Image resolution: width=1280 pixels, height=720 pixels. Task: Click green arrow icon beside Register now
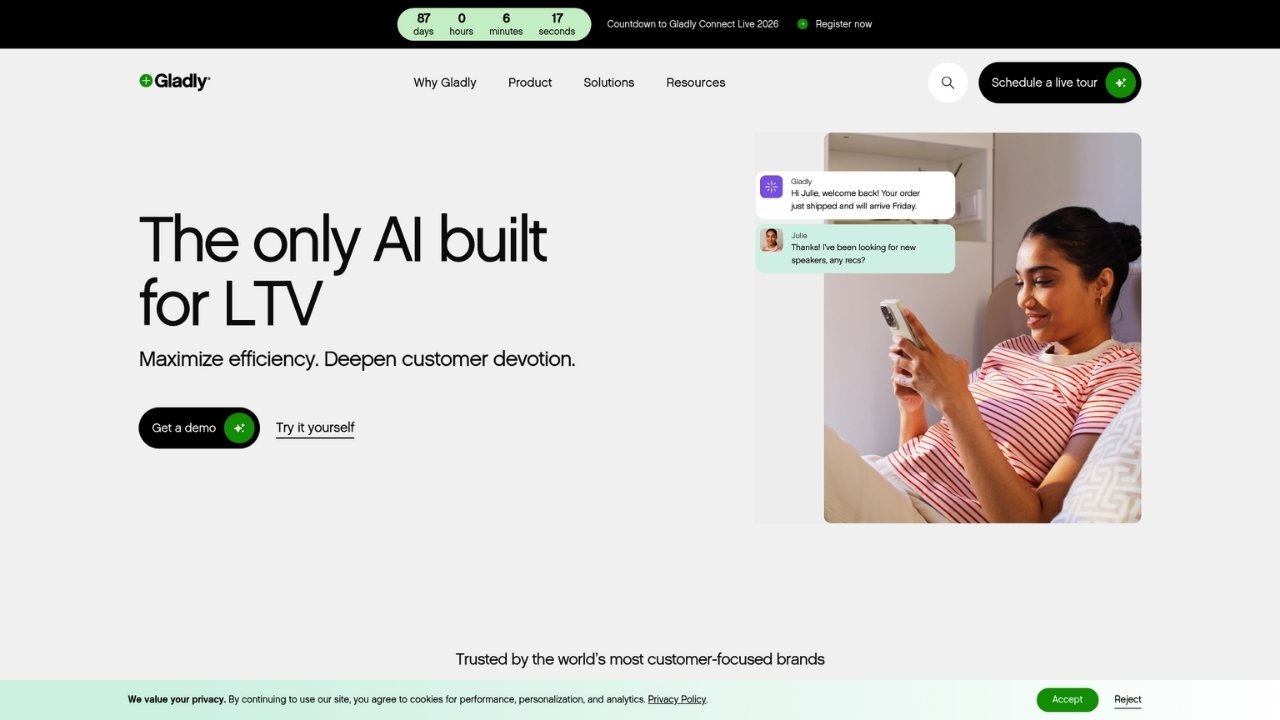[803, 24]
